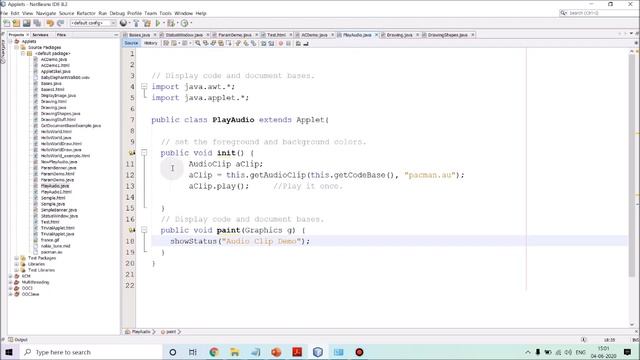Click the Find Next Occurrence icon
This screenshot has width=640, height=360.
(x=213, y=43)
